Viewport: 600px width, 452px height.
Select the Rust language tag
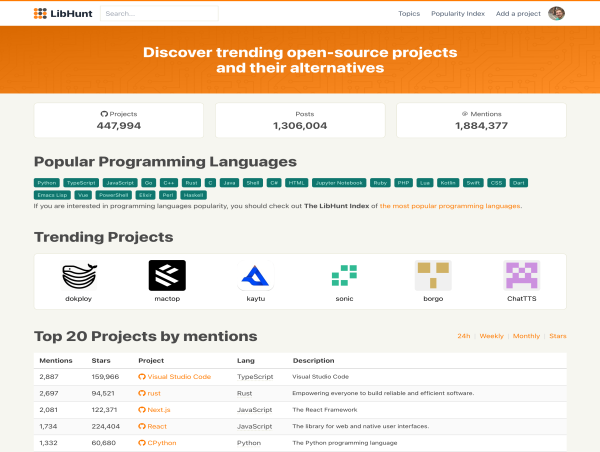(x=191, y=183)
